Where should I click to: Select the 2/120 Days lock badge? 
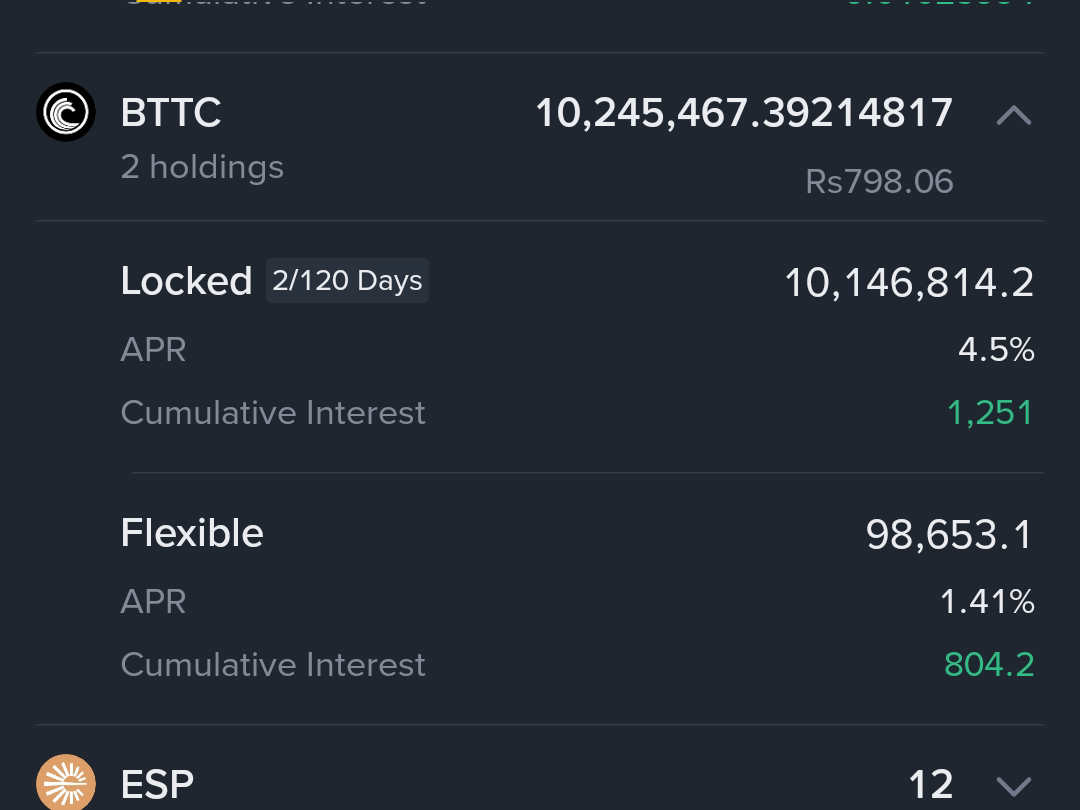point(347,280)
